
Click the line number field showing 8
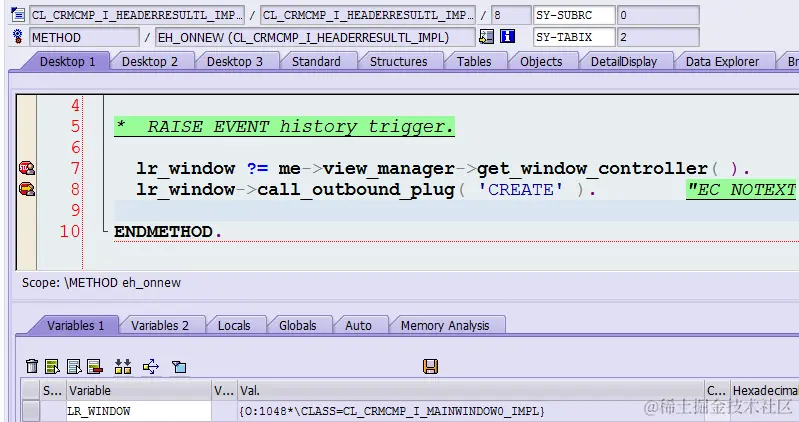tap(511, 15)
